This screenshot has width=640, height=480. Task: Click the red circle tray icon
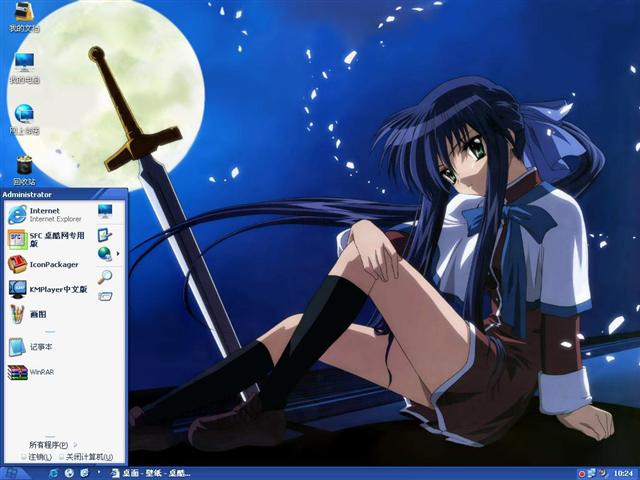[x=582, y=474]
